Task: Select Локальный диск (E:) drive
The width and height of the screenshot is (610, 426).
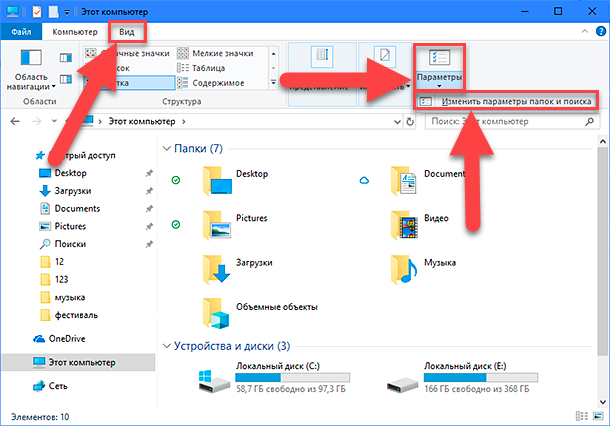Action: pyautogui.click(x=463, y=377)
